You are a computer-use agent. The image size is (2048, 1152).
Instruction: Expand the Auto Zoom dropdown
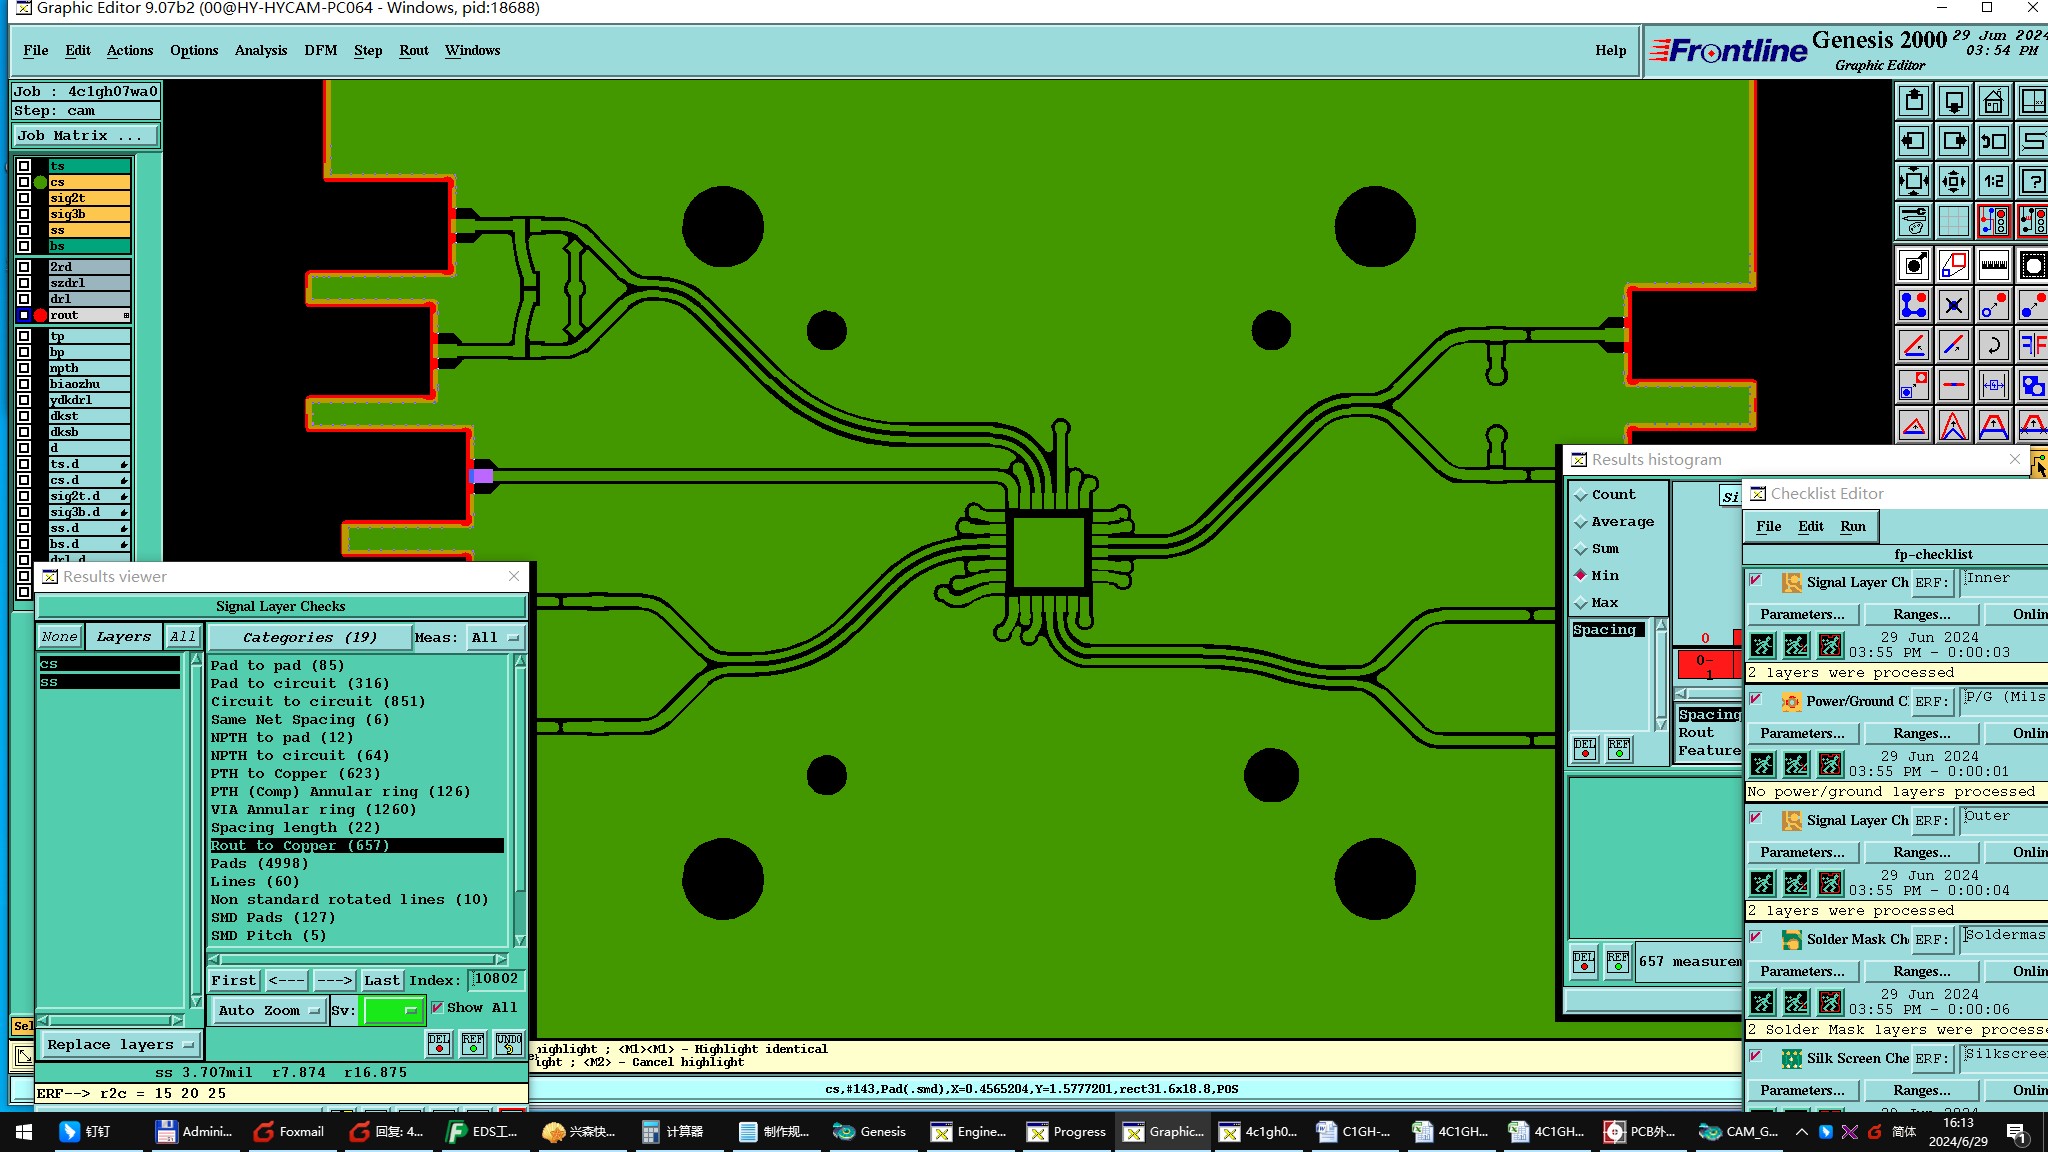pyautogui.click(x=268, y=1010)
